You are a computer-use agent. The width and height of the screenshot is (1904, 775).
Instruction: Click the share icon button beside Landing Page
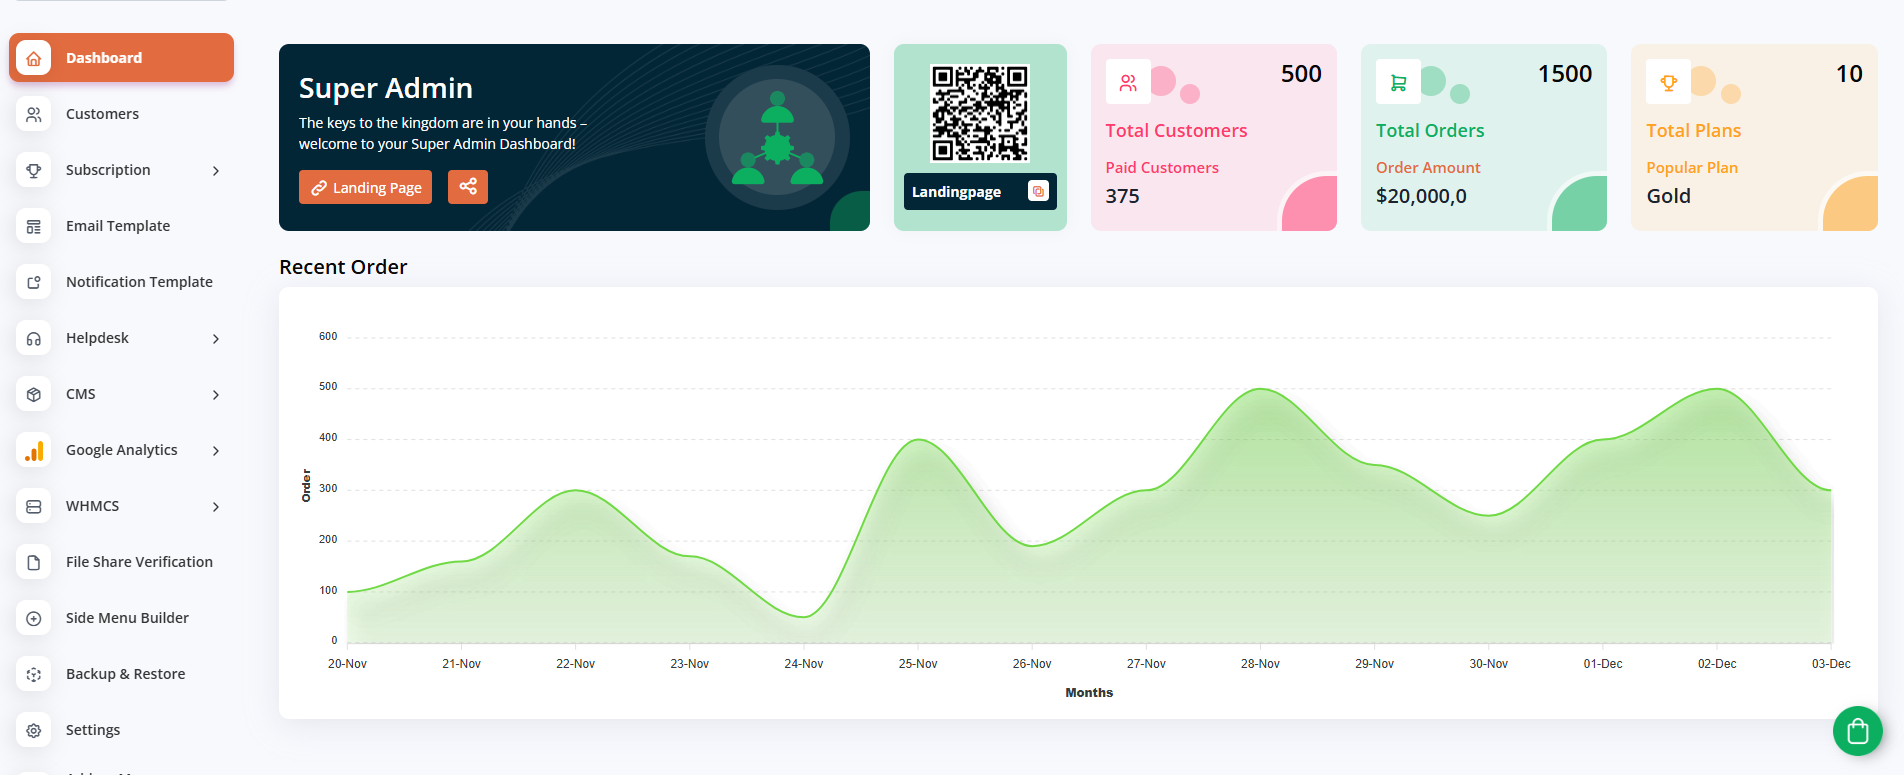pyautogui.click(x=467, y=187)
